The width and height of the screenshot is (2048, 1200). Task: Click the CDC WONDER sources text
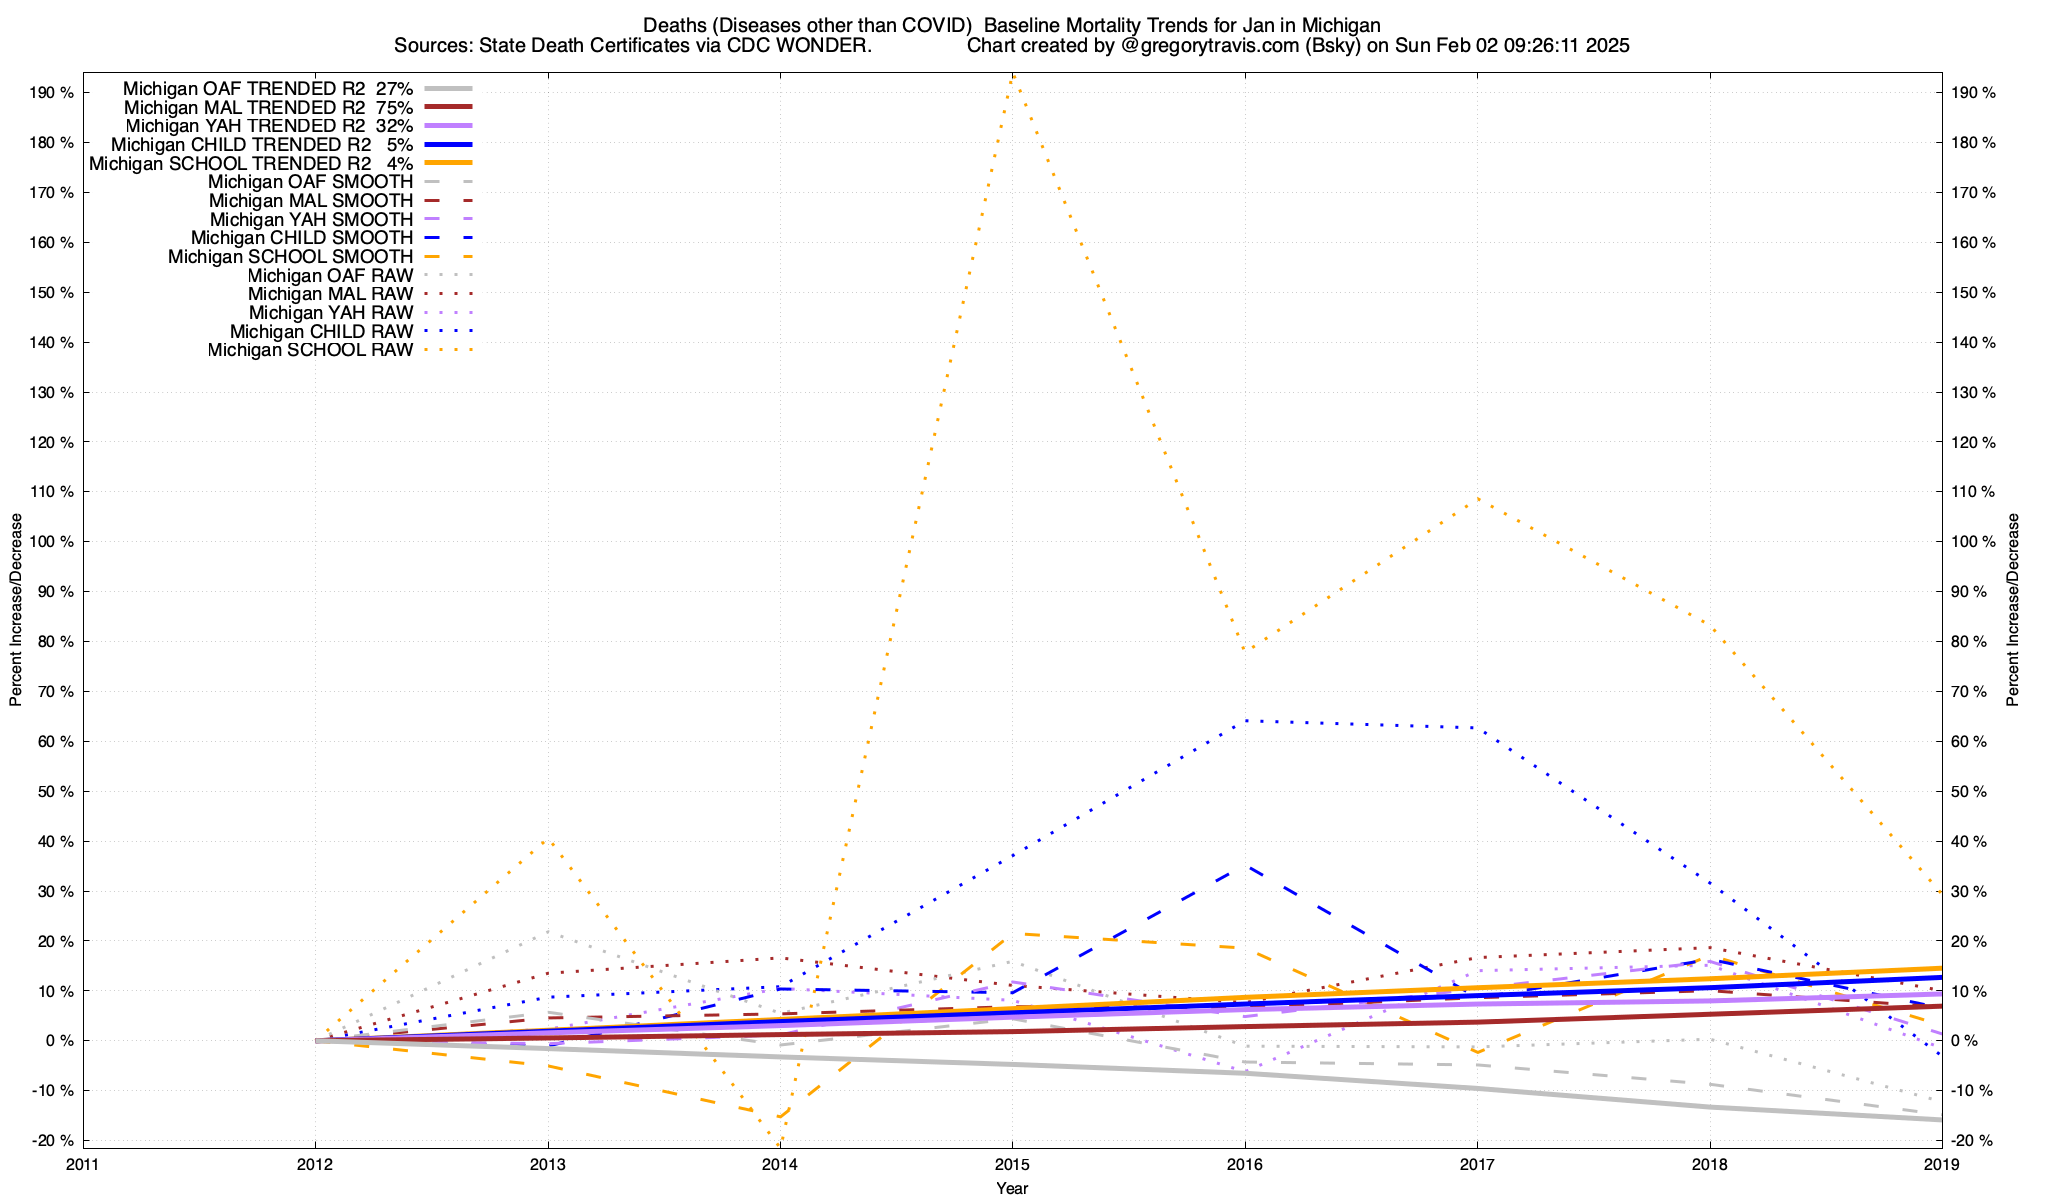pos(632,46)
